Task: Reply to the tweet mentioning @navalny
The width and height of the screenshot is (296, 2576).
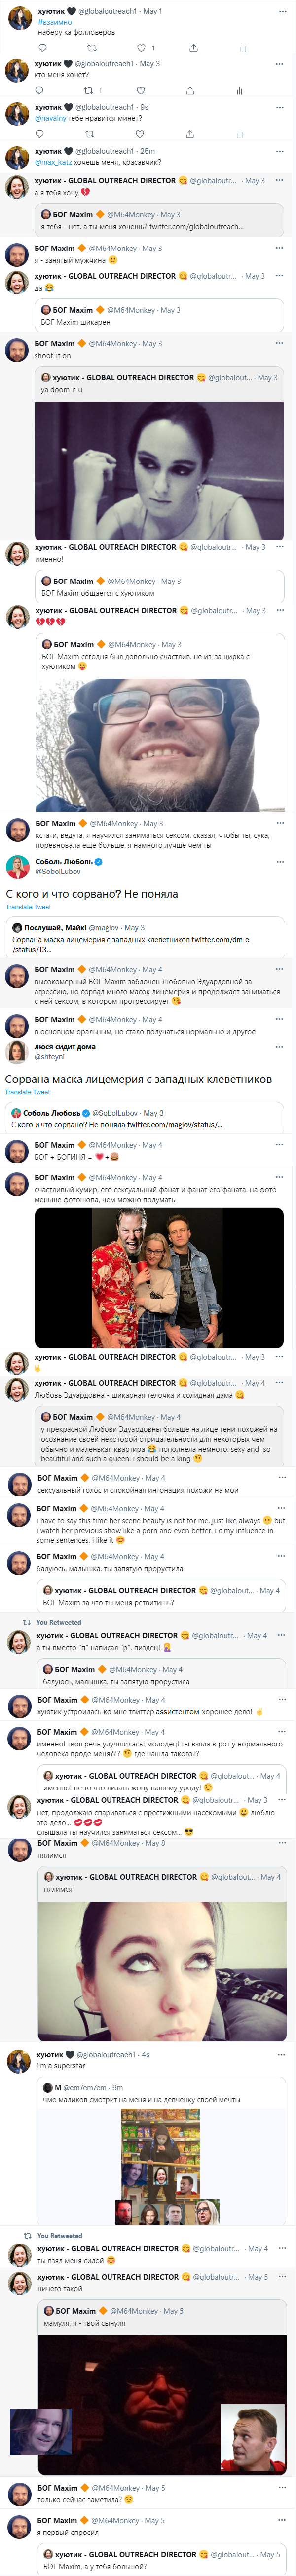Action: pyautogui.click(x=42, y=133)
